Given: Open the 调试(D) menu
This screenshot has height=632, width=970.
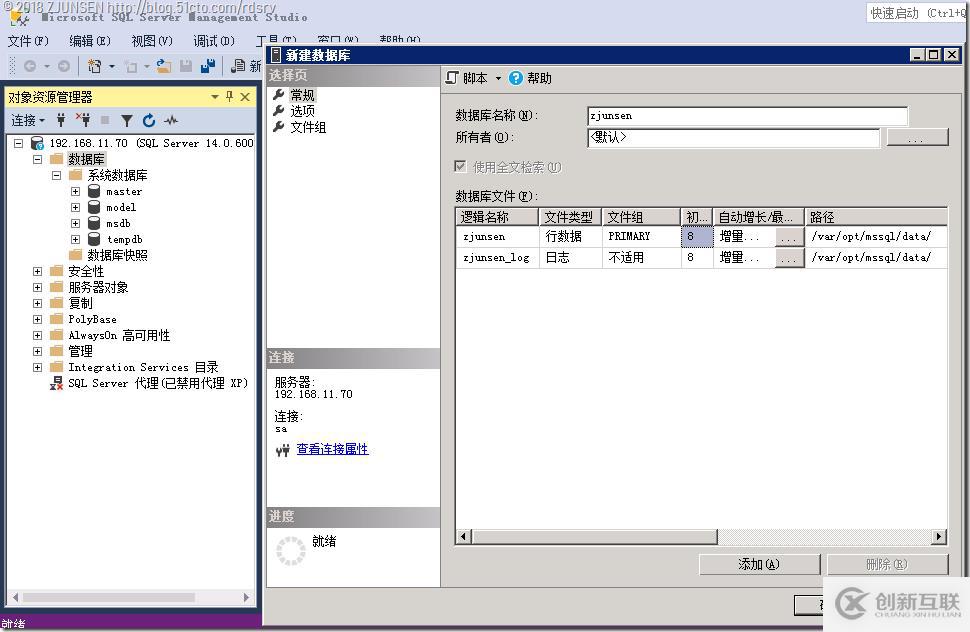Looking at the screenshot, I should coord(213,41).
